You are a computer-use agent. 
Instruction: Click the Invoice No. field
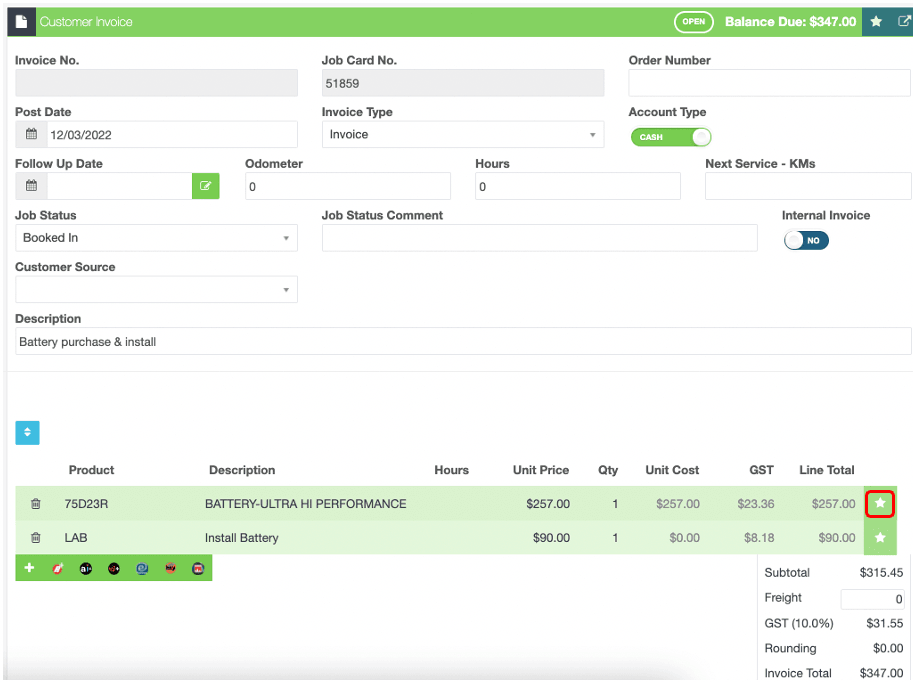(156, 83)
